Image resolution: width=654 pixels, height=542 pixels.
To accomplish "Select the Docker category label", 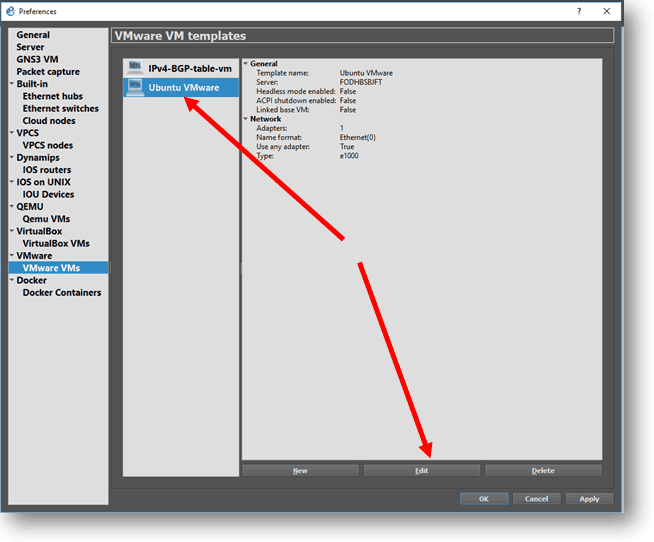I will click(x=31, y=280).
